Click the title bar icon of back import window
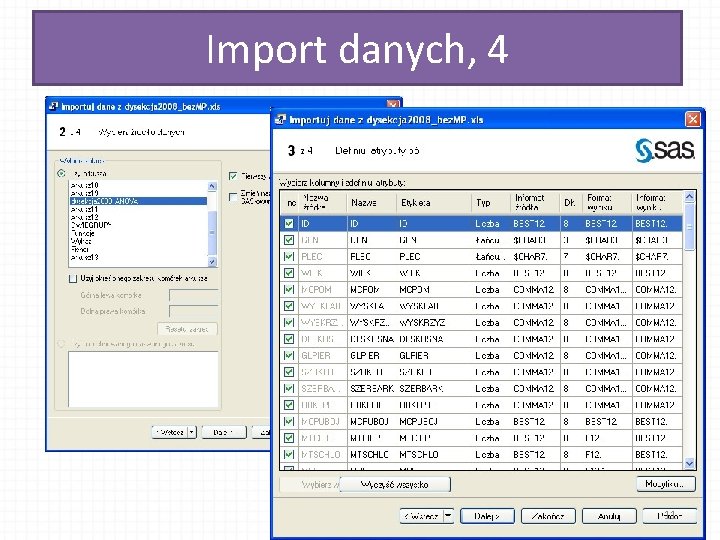This screenshot has width=720, height=540. click(54, 107)
